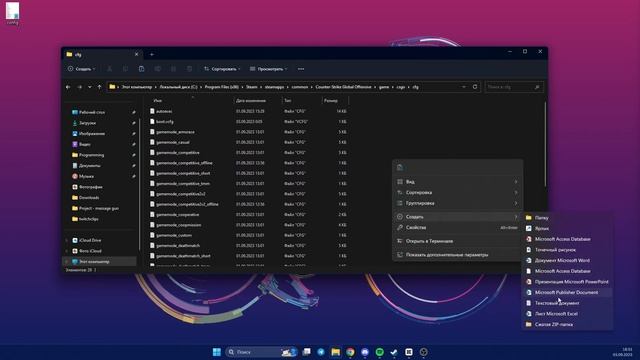The height and width of the screenshot is (360, 640).
Task: Select the config file icon on desktop
Action: click(13, 13)
